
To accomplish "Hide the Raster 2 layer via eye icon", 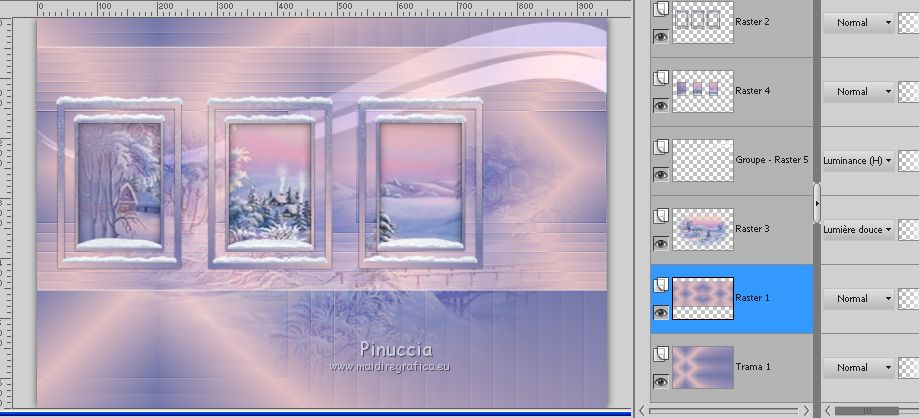I will [661, 37].
